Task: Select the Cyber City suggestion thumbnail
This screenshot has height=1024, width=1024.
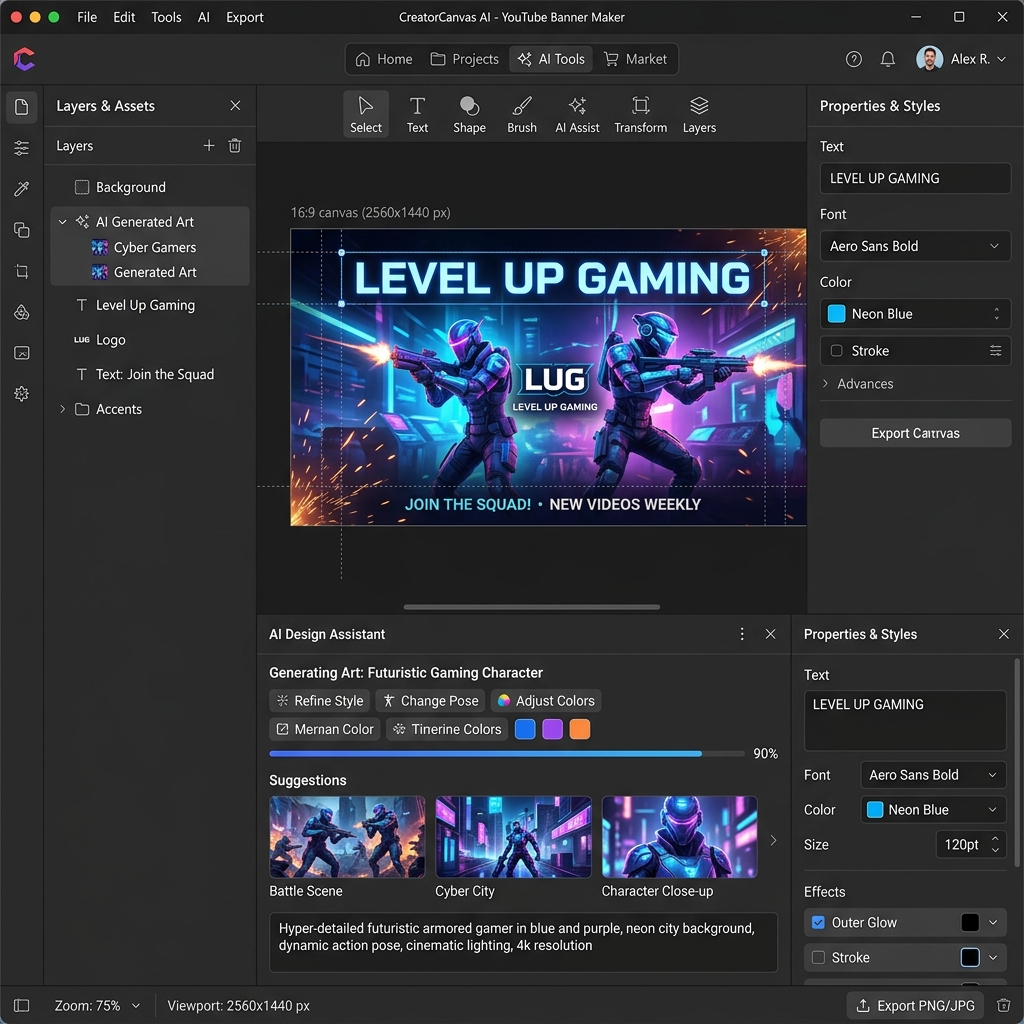Action: (513, 837)
